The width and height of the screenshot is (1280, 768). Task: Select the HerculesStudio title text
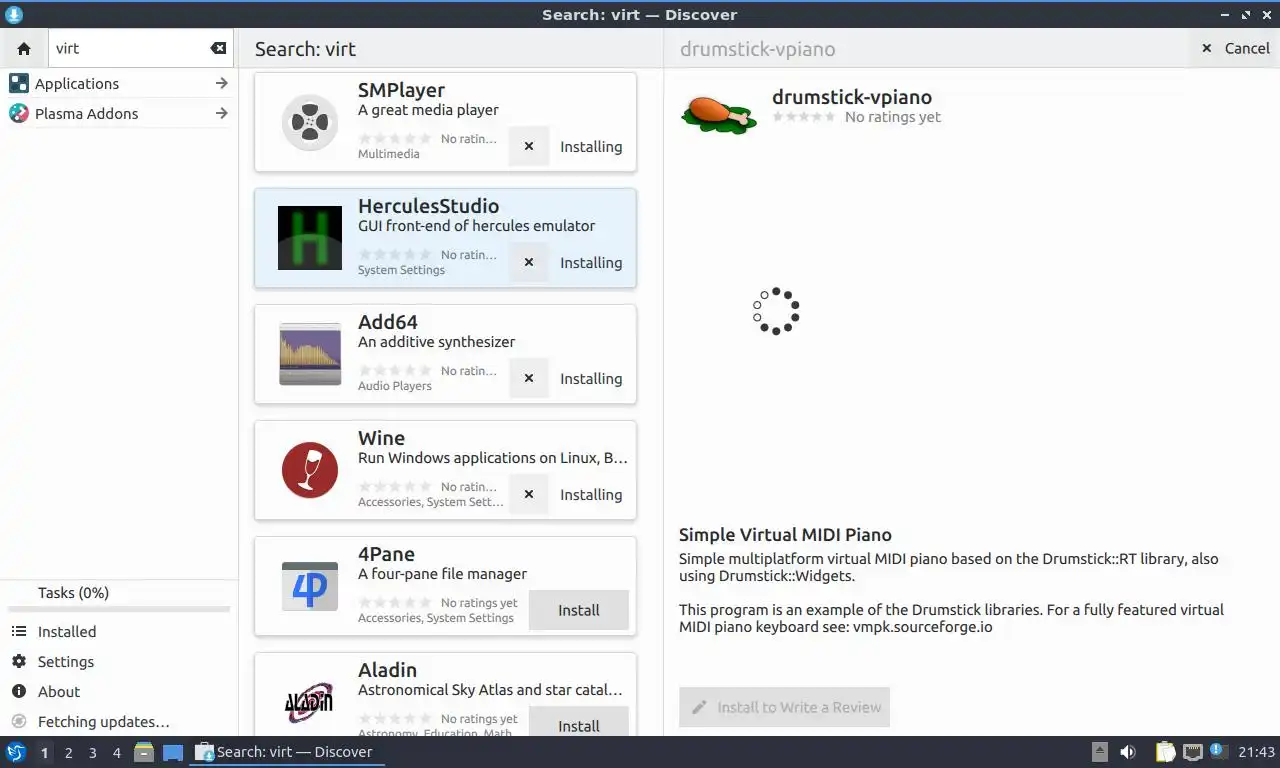(x=428, y=206)
